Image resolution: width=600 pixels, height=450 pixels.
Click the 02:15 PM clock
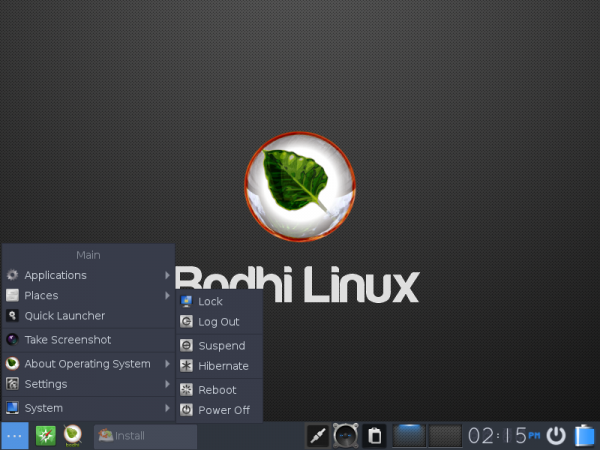coord(504,436)
